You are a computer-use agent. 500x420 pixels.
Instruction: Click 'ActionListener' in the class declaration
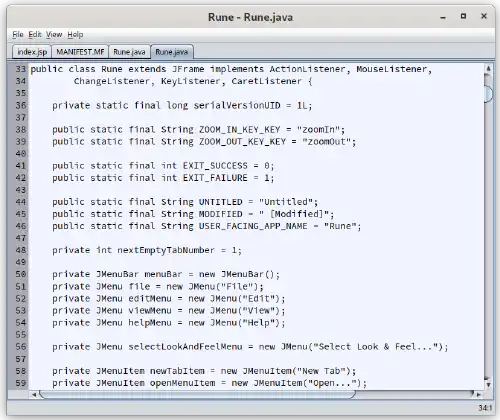pyautogui.click(x=307, y=69)
